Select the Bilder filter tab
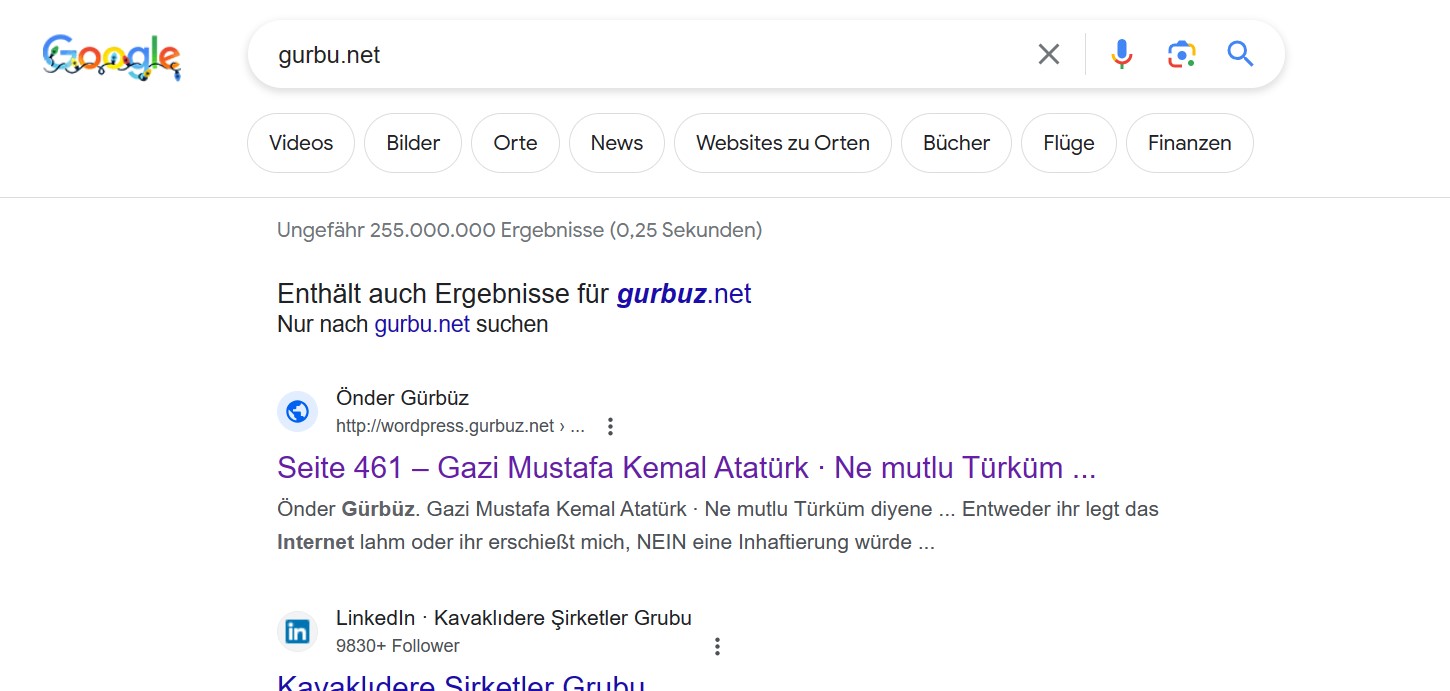The height and width of the screenshot is (691, 1450). tap(413, 143)
